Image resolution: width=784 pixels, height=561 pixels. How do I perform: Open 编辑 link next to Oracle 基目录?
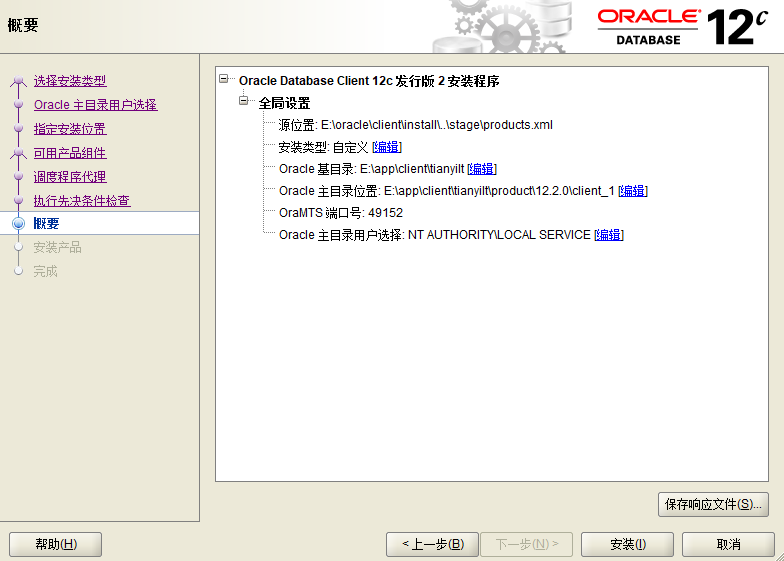(482, 169)
